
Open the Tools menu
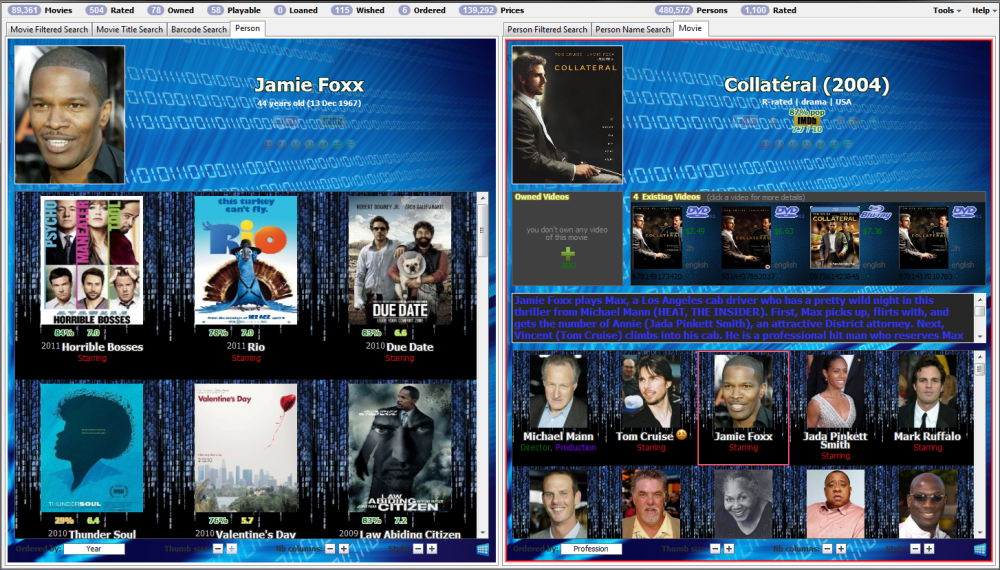pyautogui.click(x=946, y=10)
